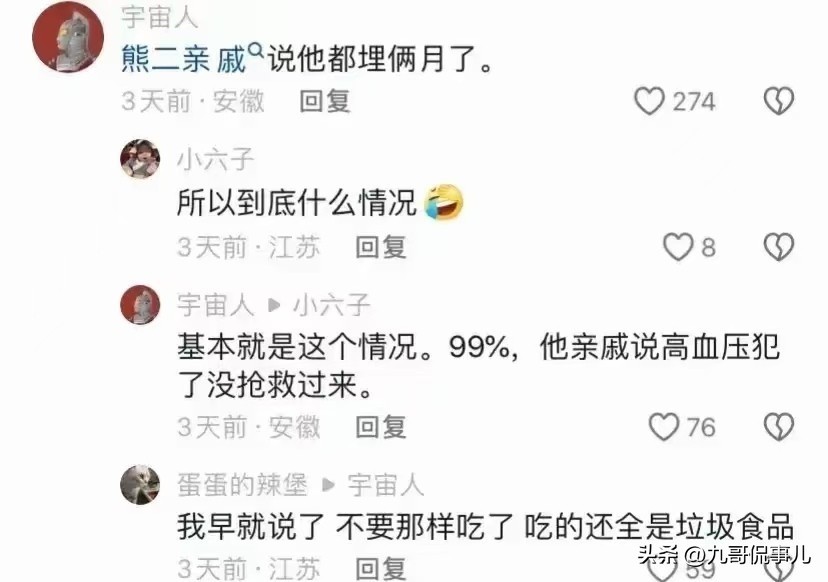Open 小六子's profile avatar

pyautogui.click(x=140, y=158)
